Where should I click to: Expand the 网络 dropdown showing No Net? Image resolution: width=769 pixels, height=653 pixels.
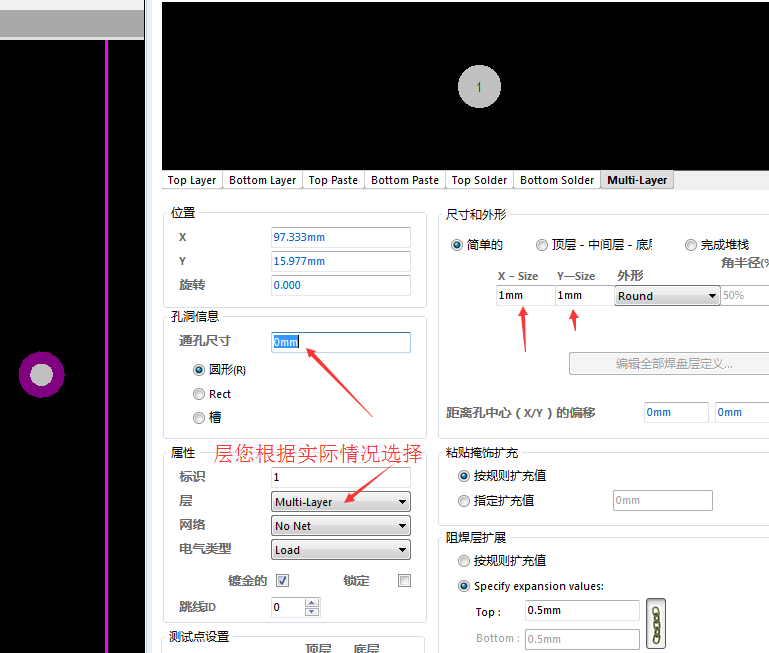coord(340,526)
